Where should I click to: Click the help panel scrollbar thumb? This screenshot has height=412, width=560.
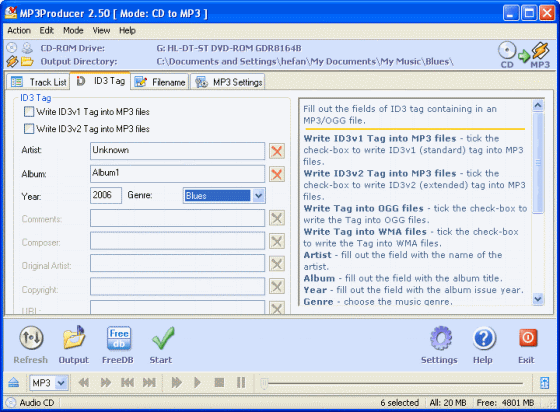[538, 163]
